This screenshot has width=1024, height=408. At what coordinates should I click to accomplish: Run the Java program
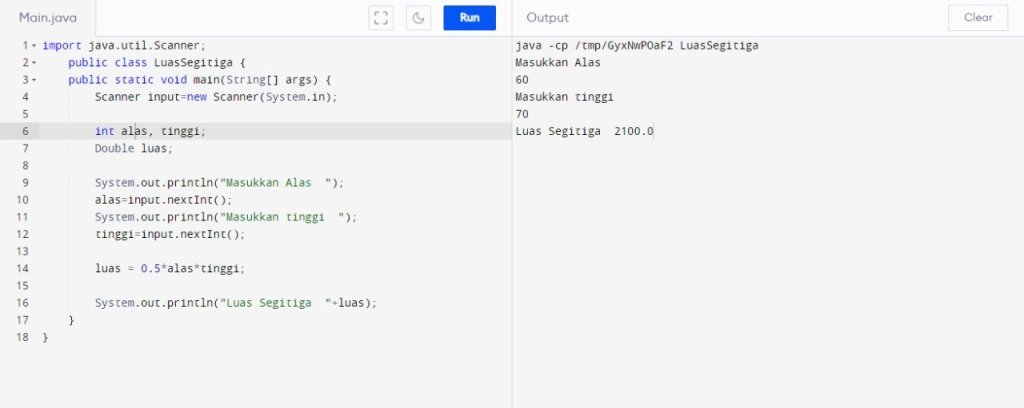[x=470, y=17]
